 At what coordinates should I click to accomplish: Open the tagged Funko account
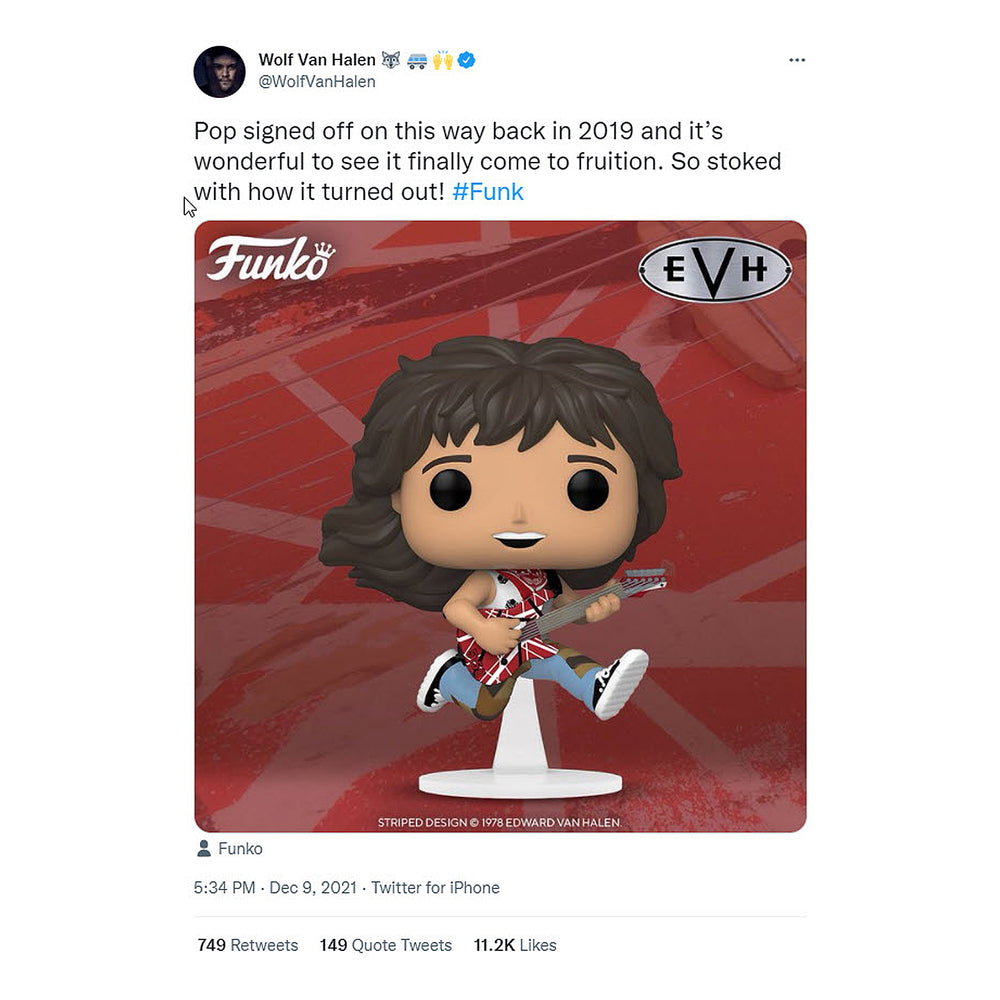click(x=240, y=848)
